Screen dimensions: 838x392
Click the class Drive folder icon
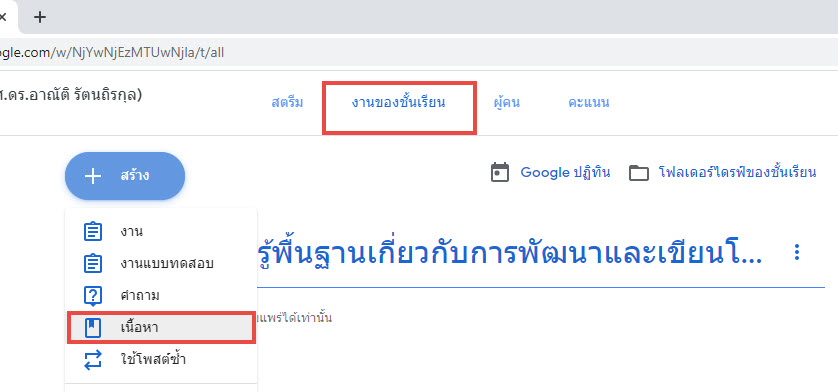[639, 173]
